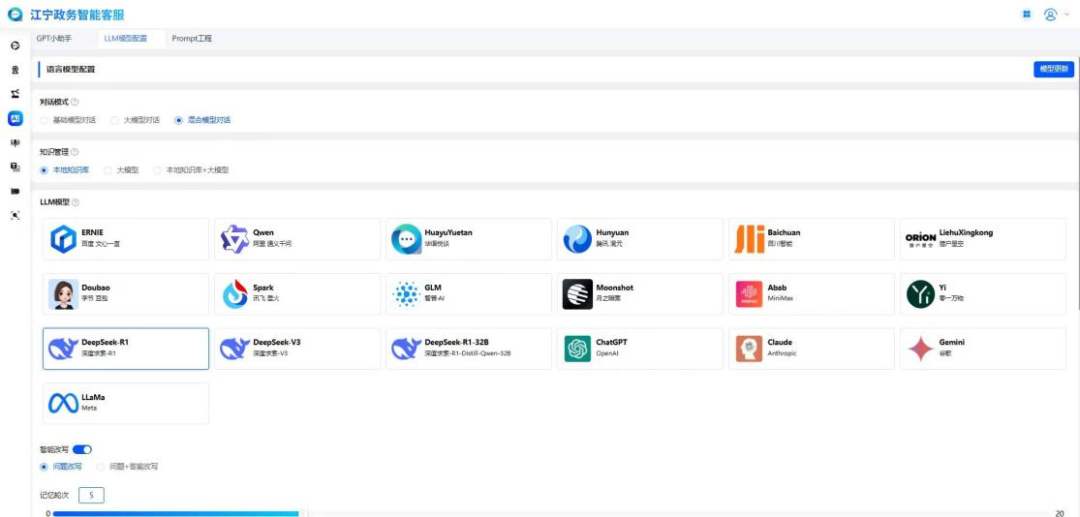Select the LLaMa Meta model card

[x=126, y=403]
